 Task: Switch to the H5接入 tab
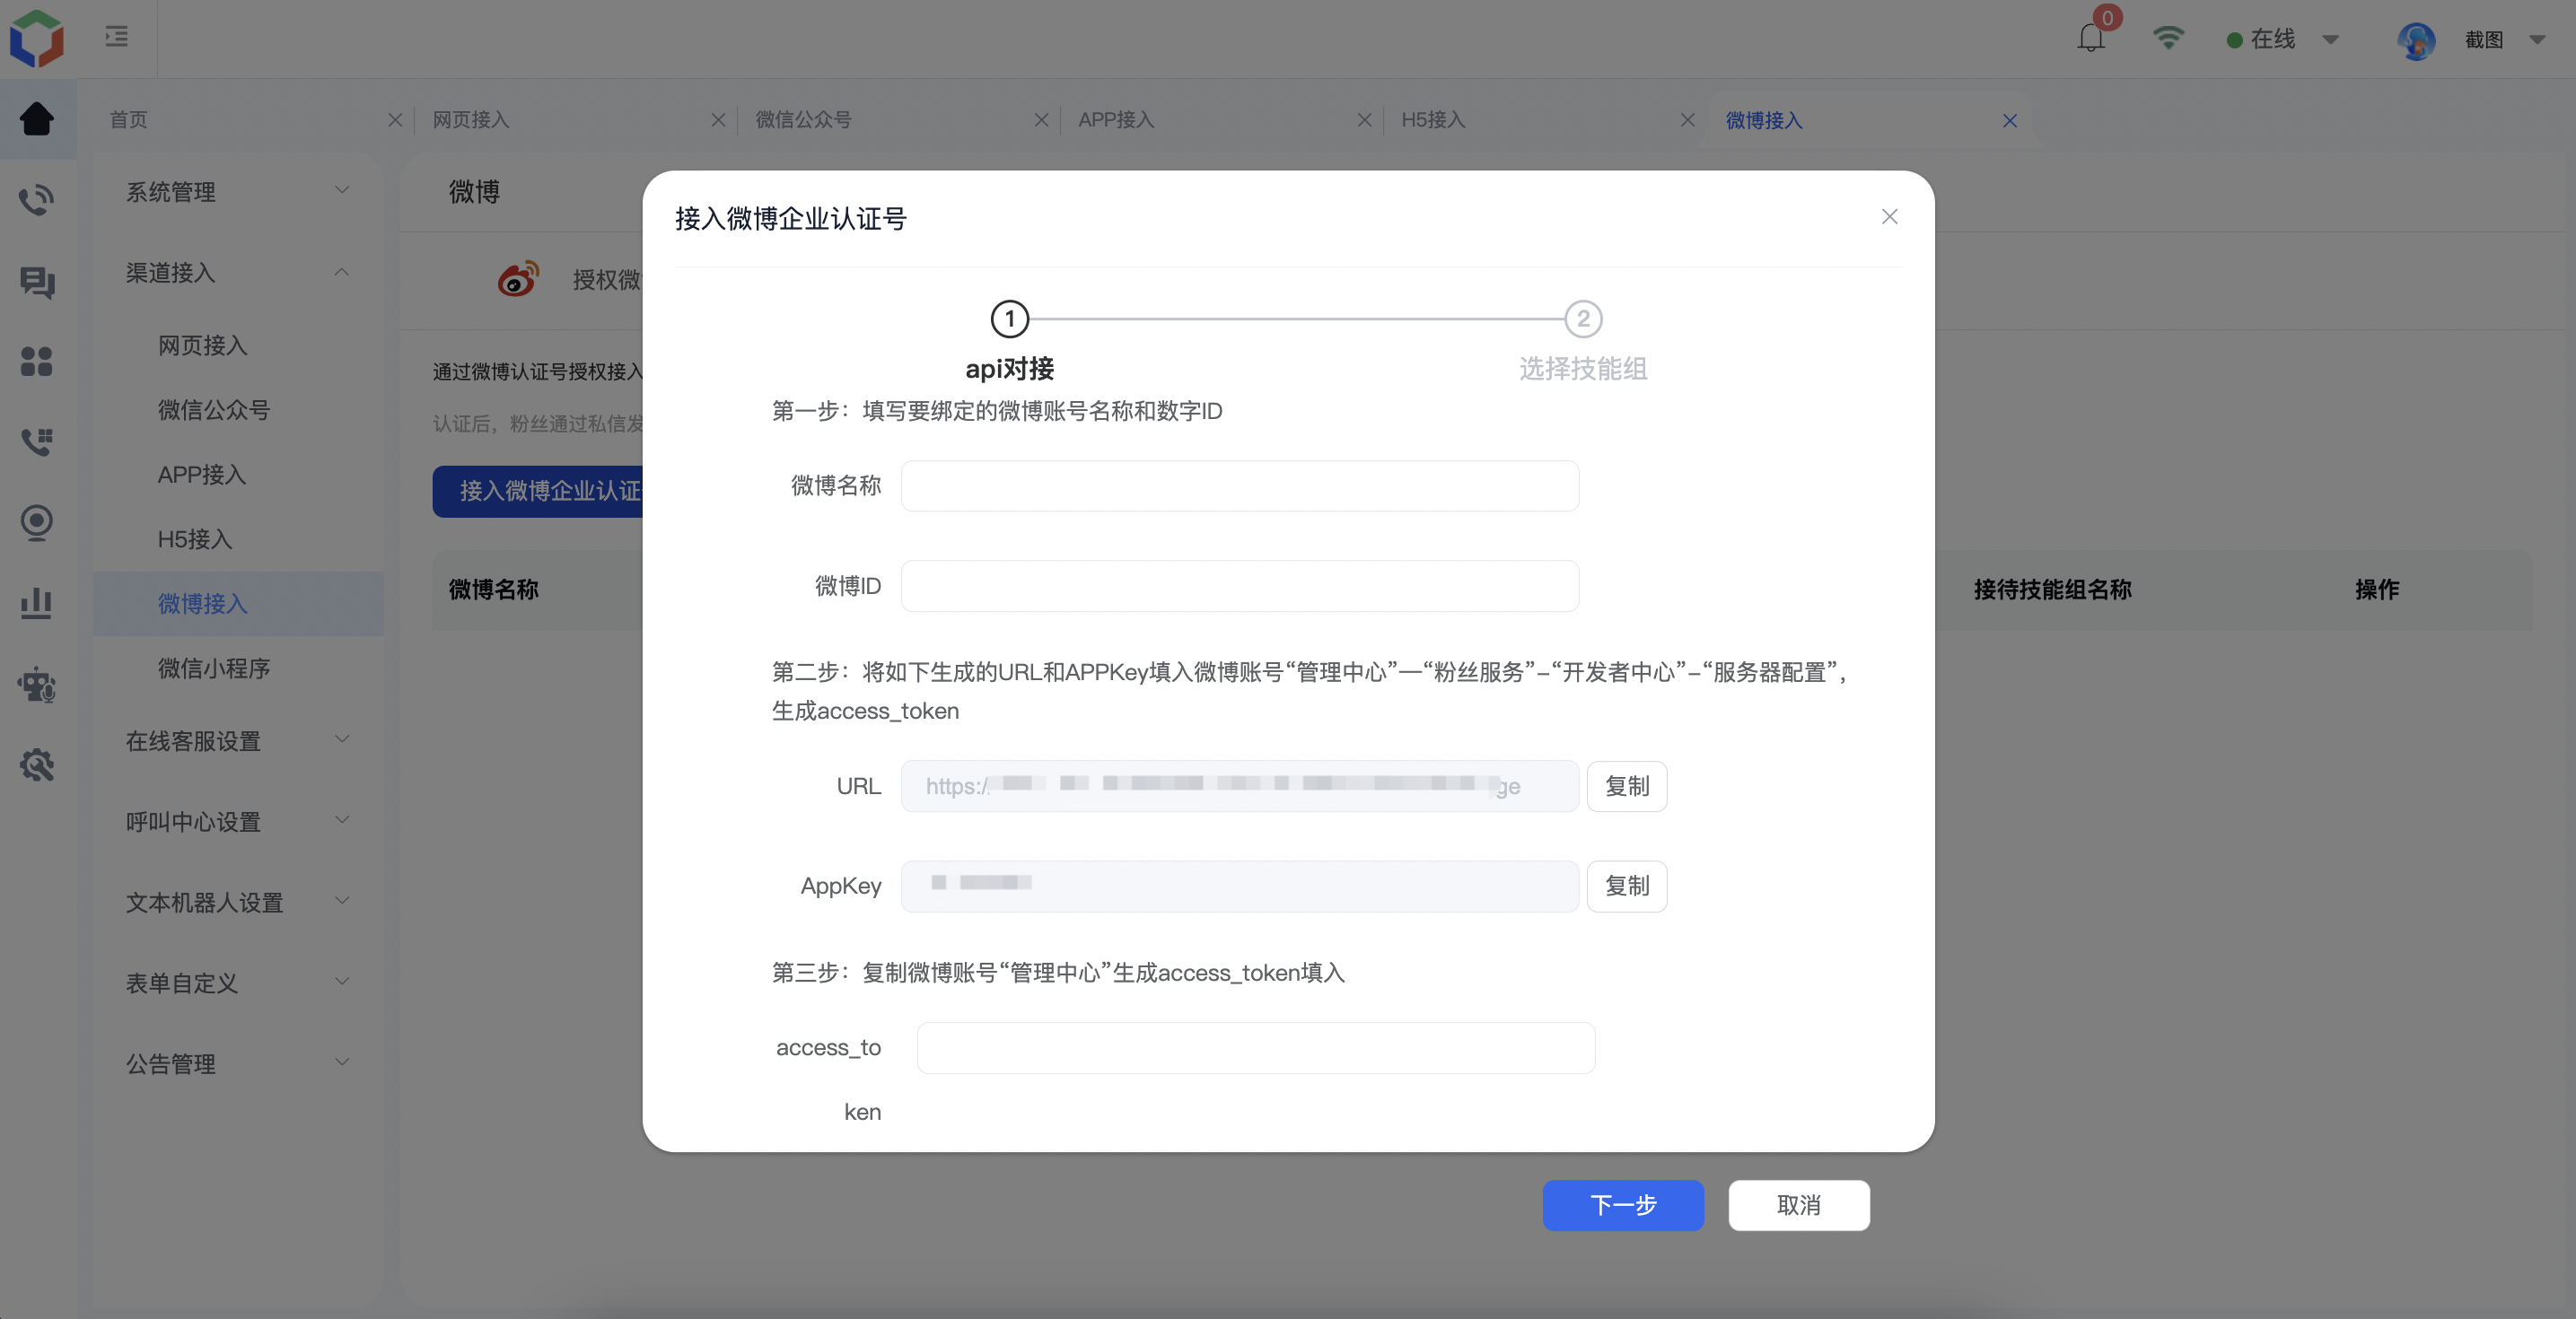pos(1433,120)
